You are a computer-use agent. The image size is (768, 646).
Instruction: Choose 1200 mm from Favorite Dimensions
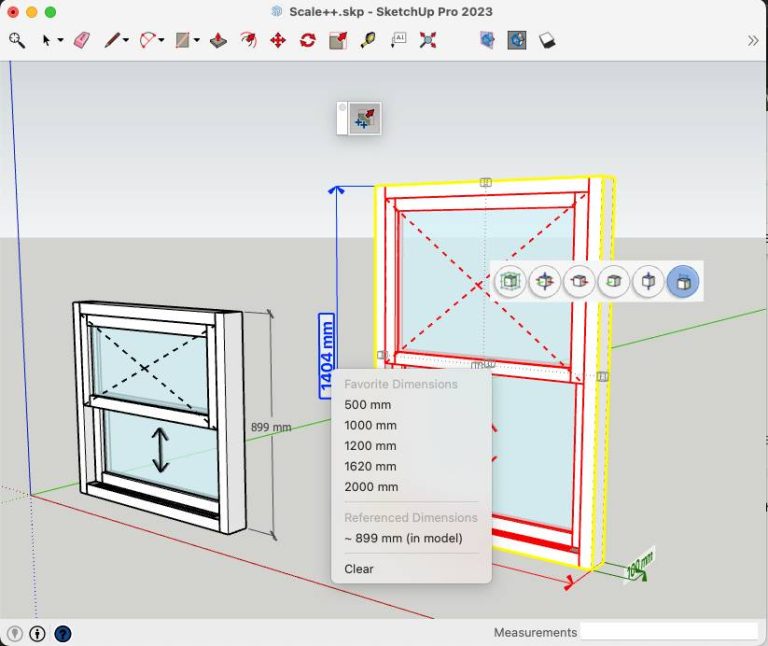[370, 446]
